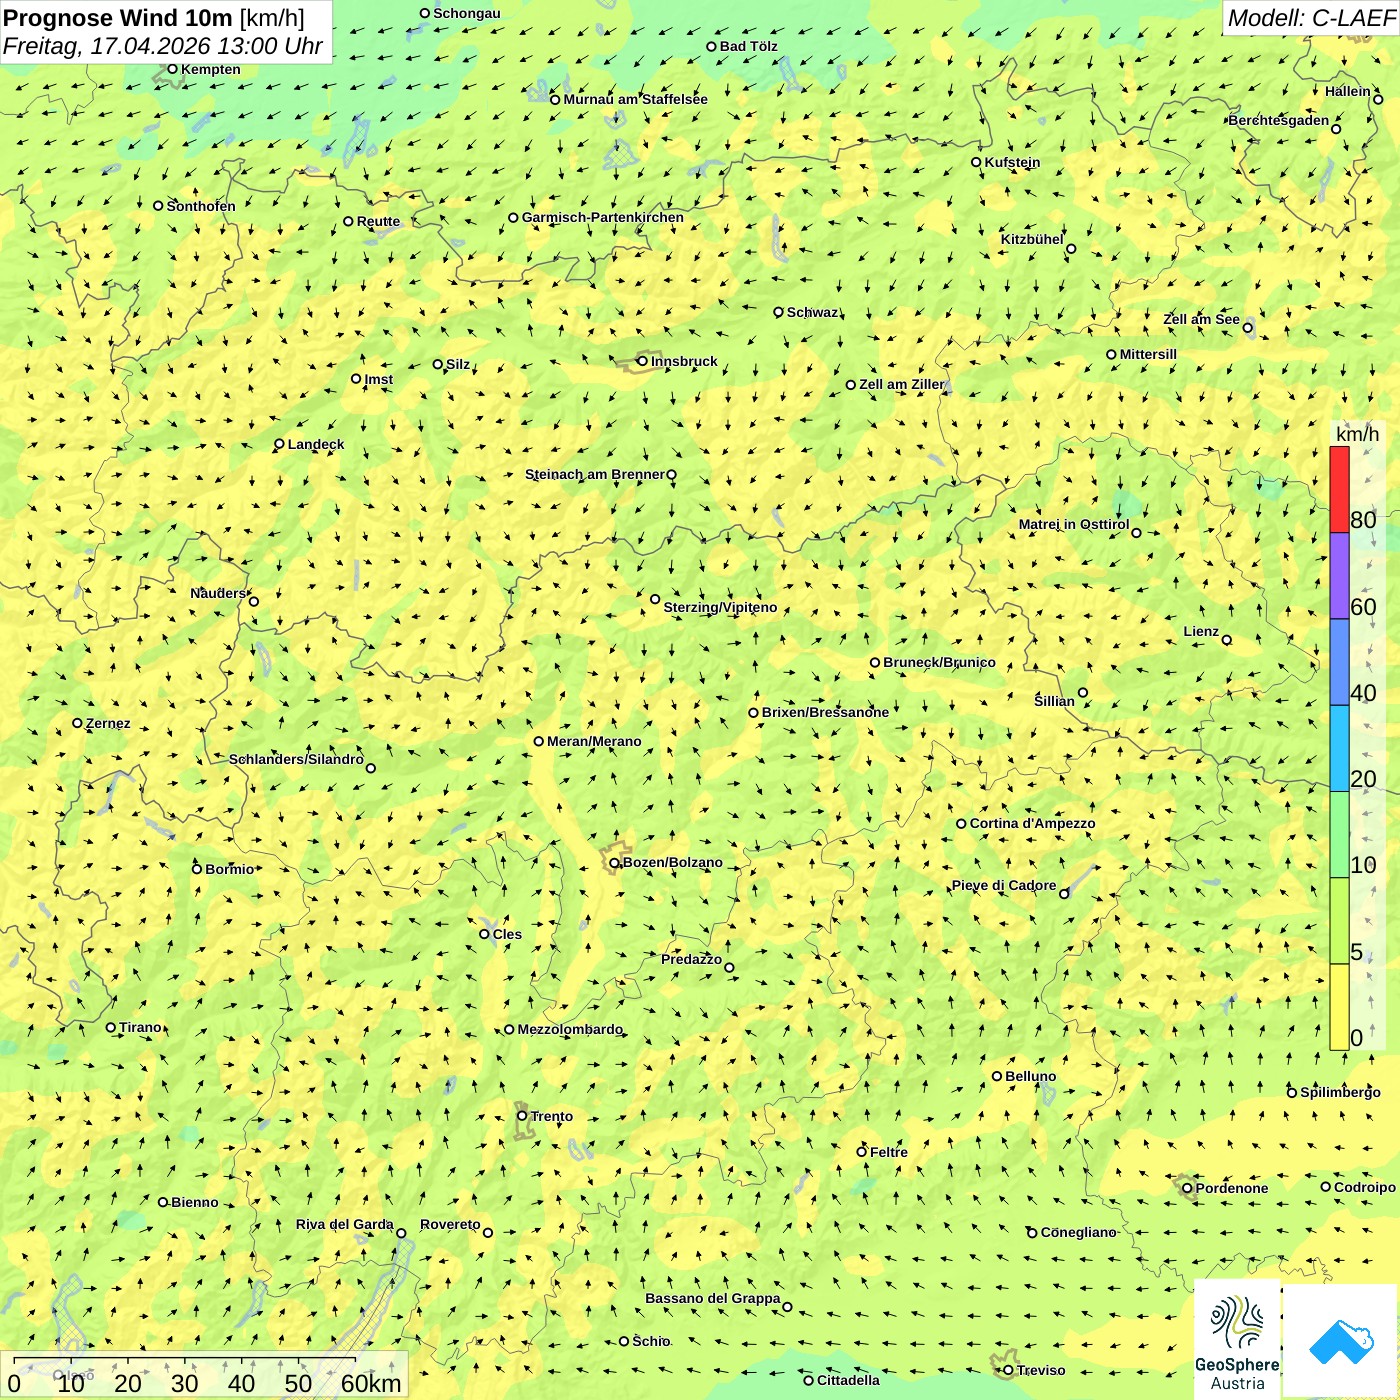Image resolution: width=1400 pixels, height=1400 pixels.
Task: Click the date 'Freitag, 17.04.2026 13:00 Uhr'
Action: tap(163, 46)
